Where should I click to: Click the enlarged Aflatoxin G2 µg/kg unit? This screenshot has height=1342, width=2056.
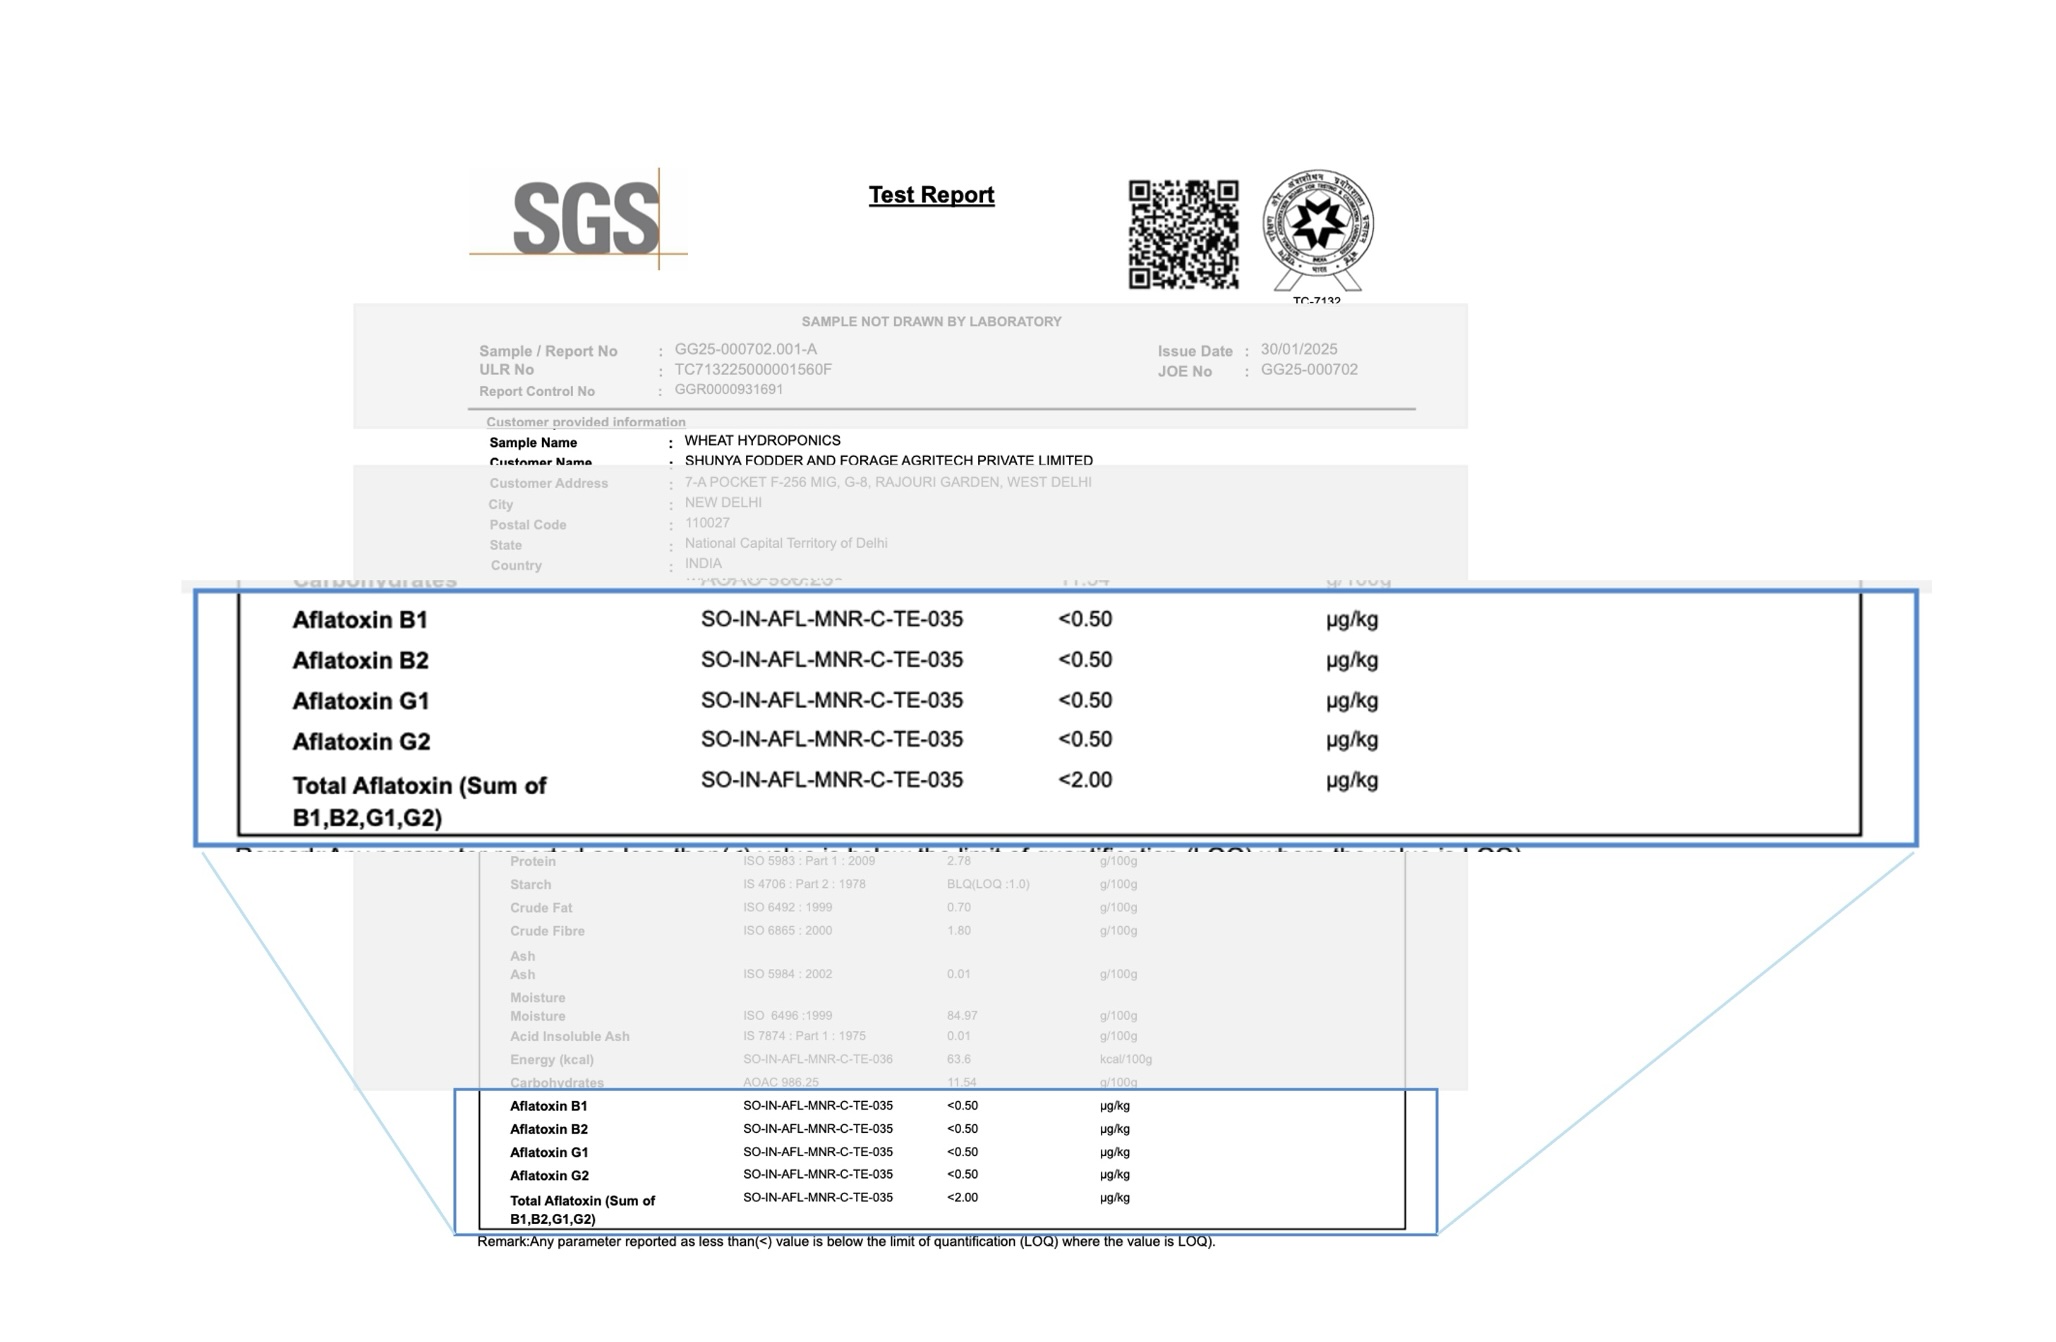click(x=1352, y=741)
